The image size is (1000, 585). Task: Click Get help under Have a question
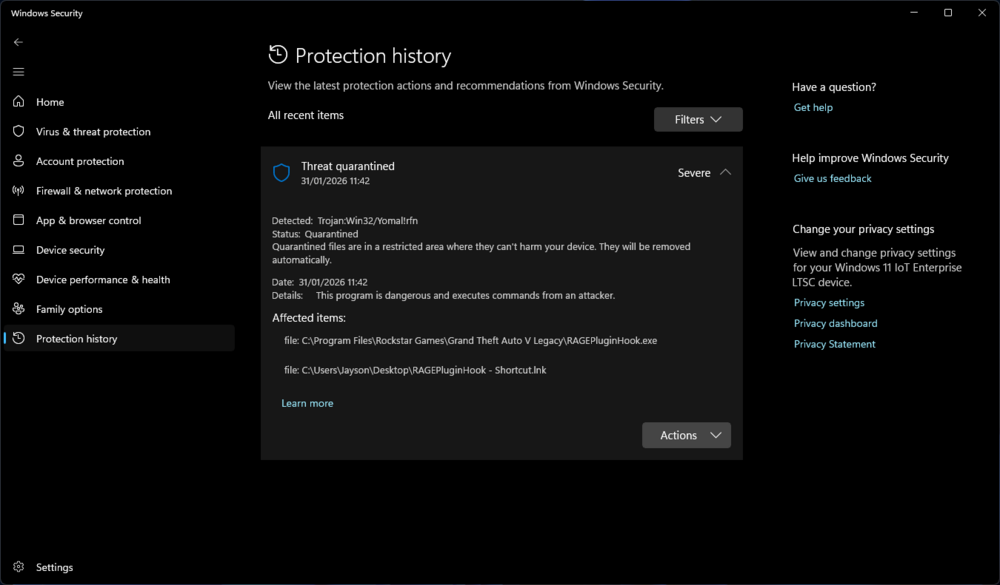pyautogui.click(x=813, y=107)
